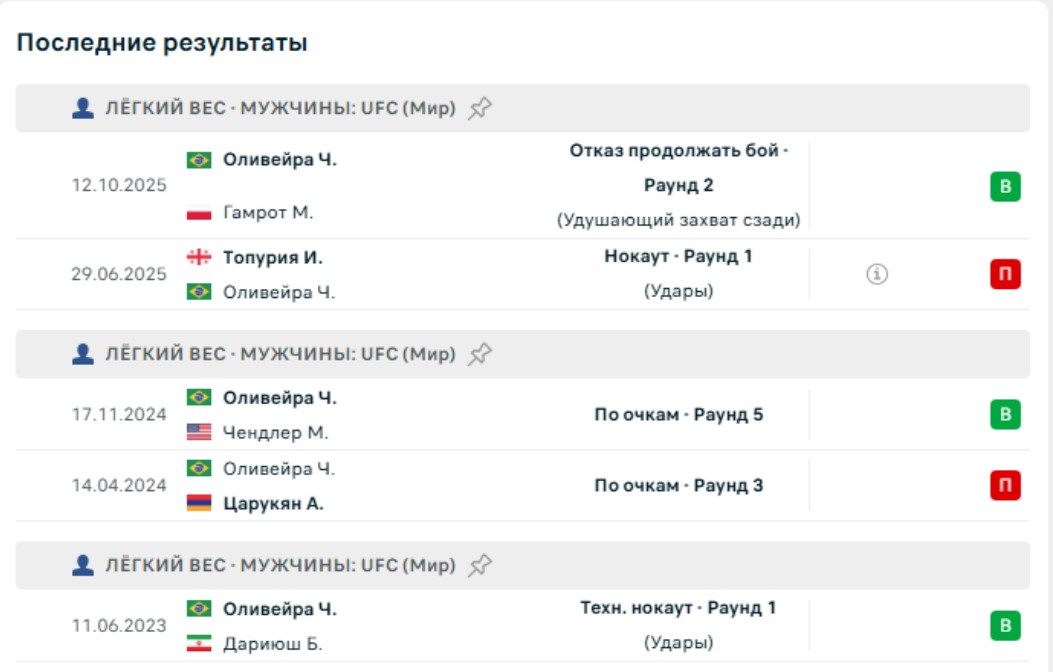1053x672 pixels.
Task: Select fighter Дариюш Б.
Action: click(x=272, y=644)
